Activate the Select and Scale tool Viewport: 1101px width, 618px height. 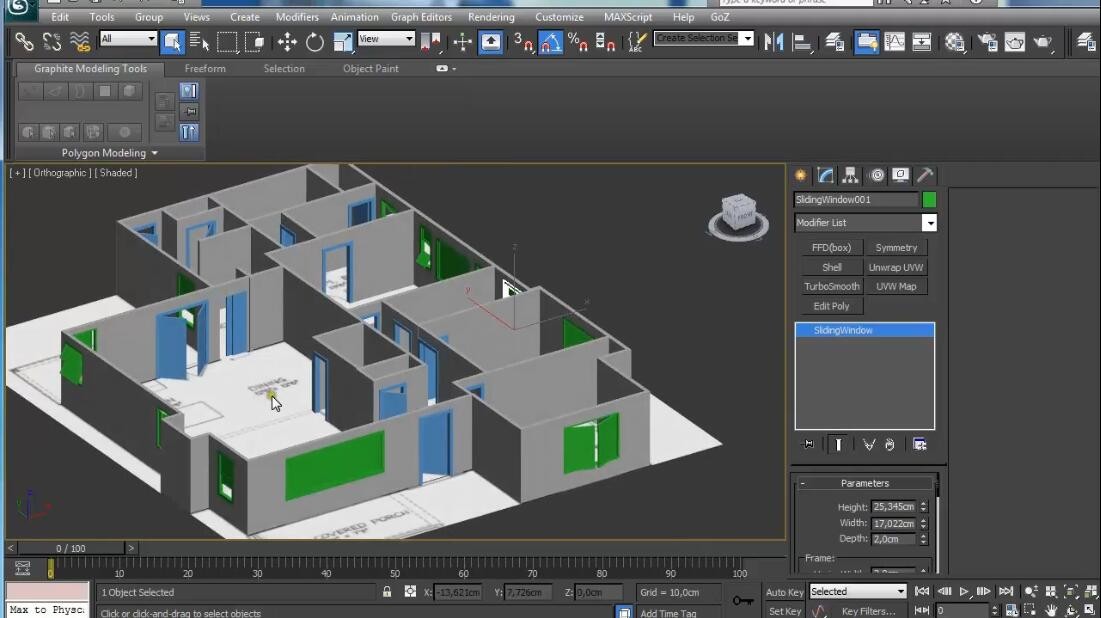[x=342, y=42]
